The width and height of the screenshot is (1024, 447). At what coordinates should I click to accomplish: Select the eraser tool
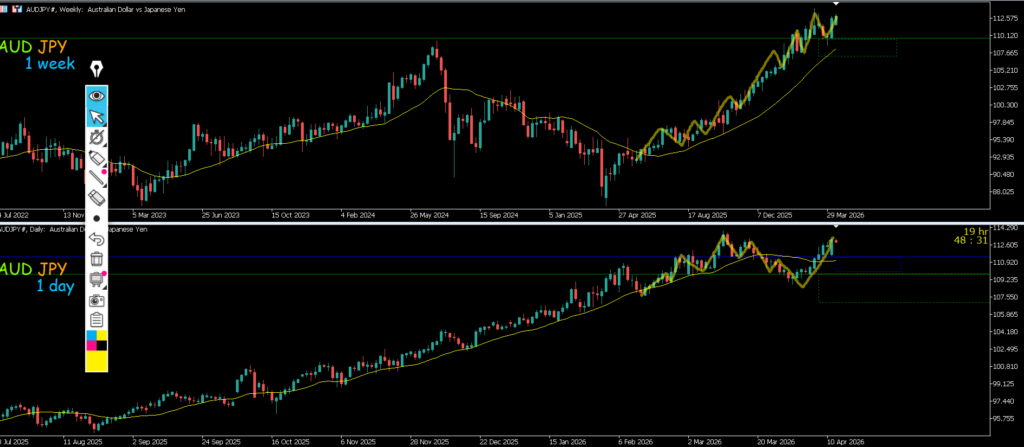pos(97,198)
